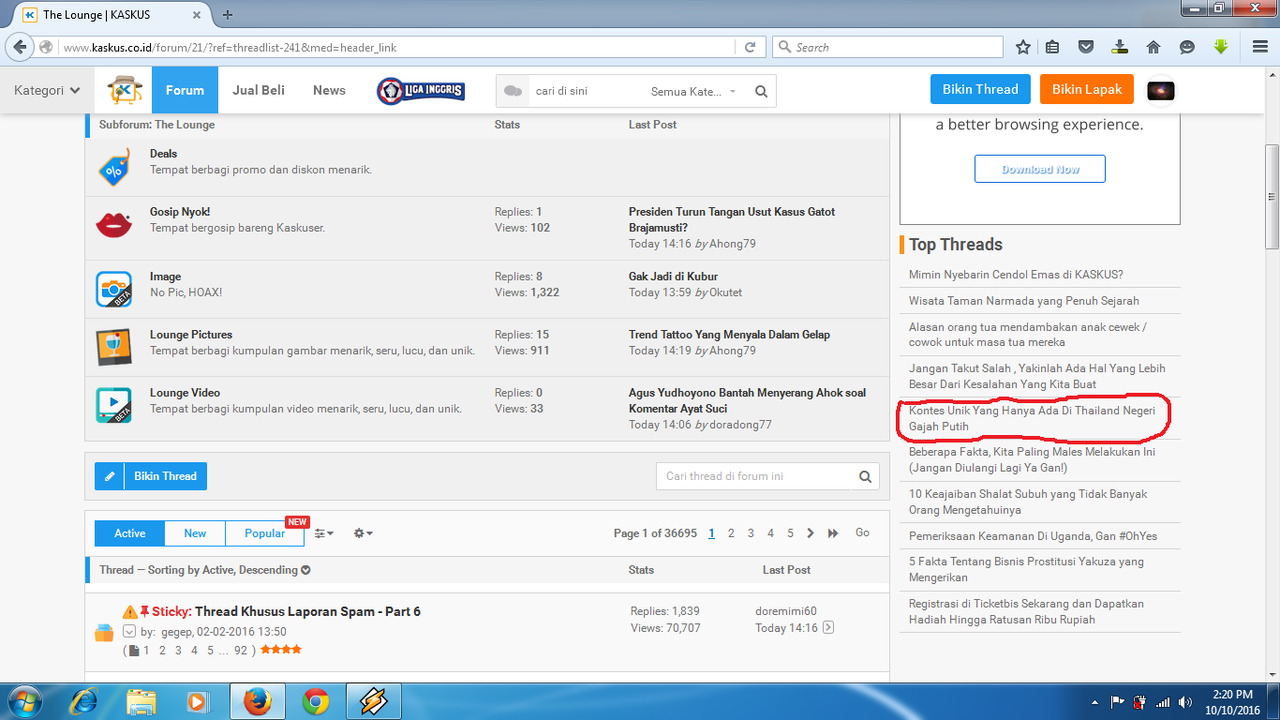Screen dimensions: 1280x720
Task: Click the blue Bikin Thread header button
Action: click(980, 89)
